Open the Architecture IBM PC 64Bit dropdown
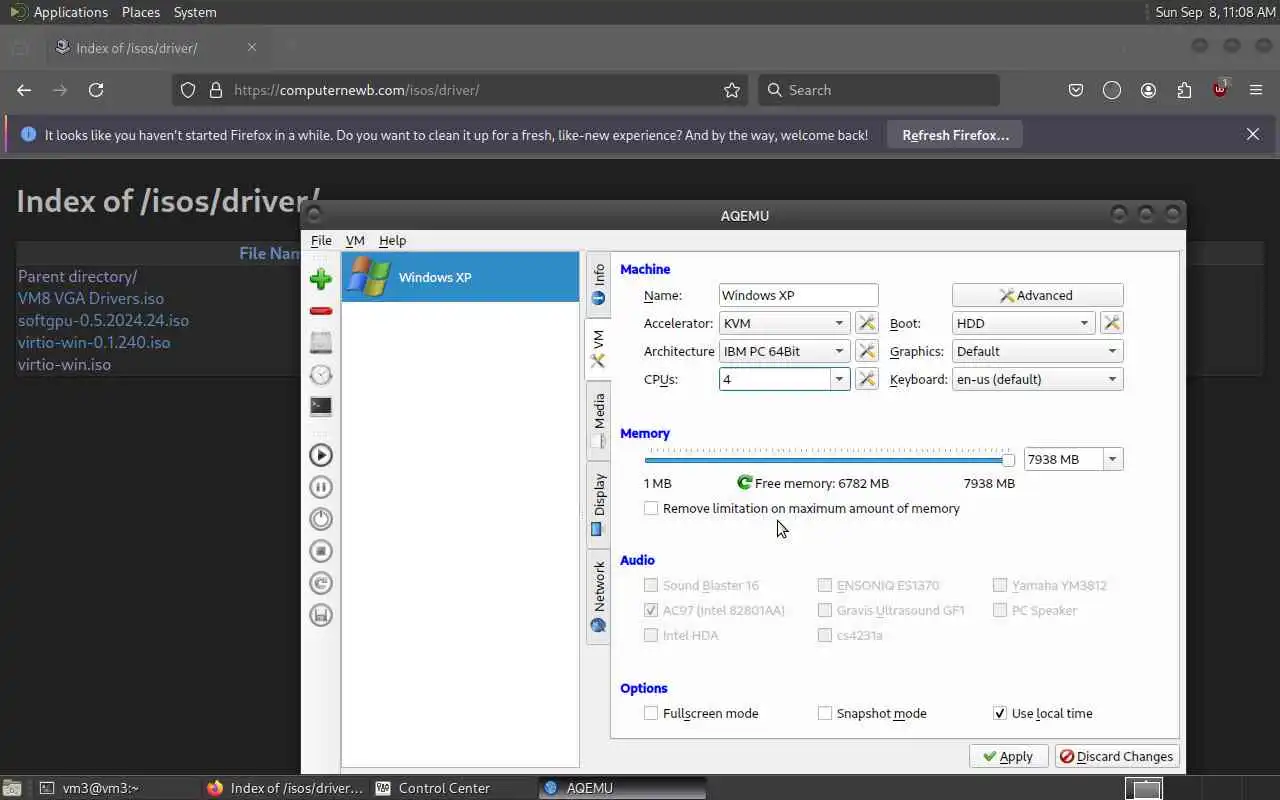Image resolution: width=1280 pixels, height=800 pixels. click(785, 351)
